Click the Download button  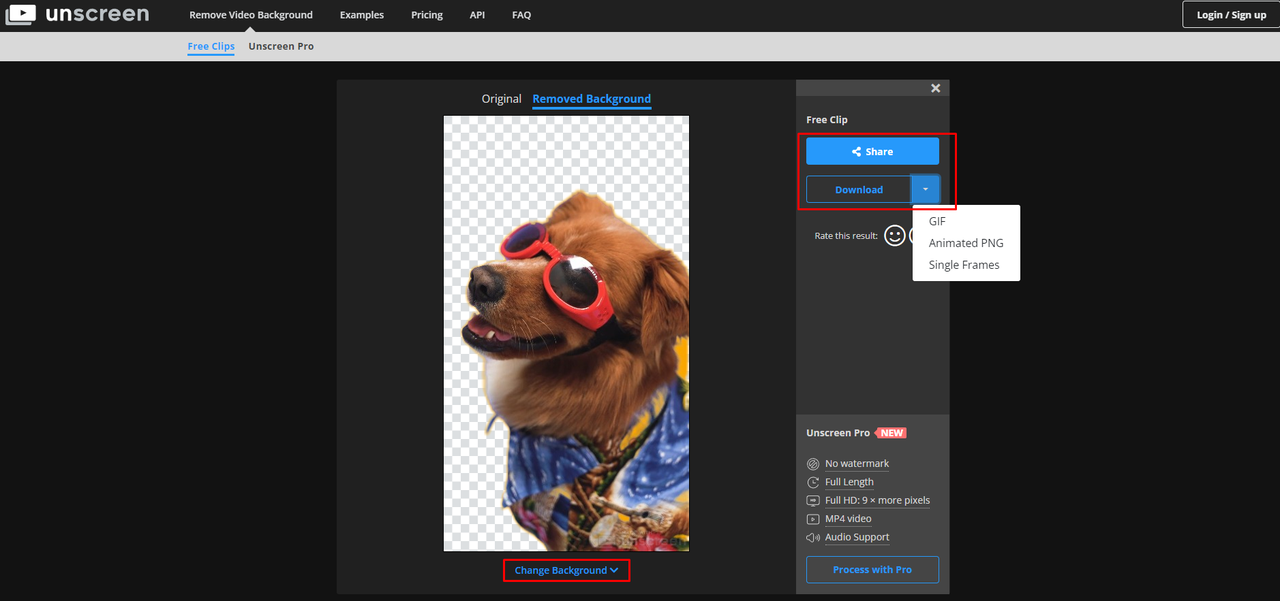click(859, 189)
